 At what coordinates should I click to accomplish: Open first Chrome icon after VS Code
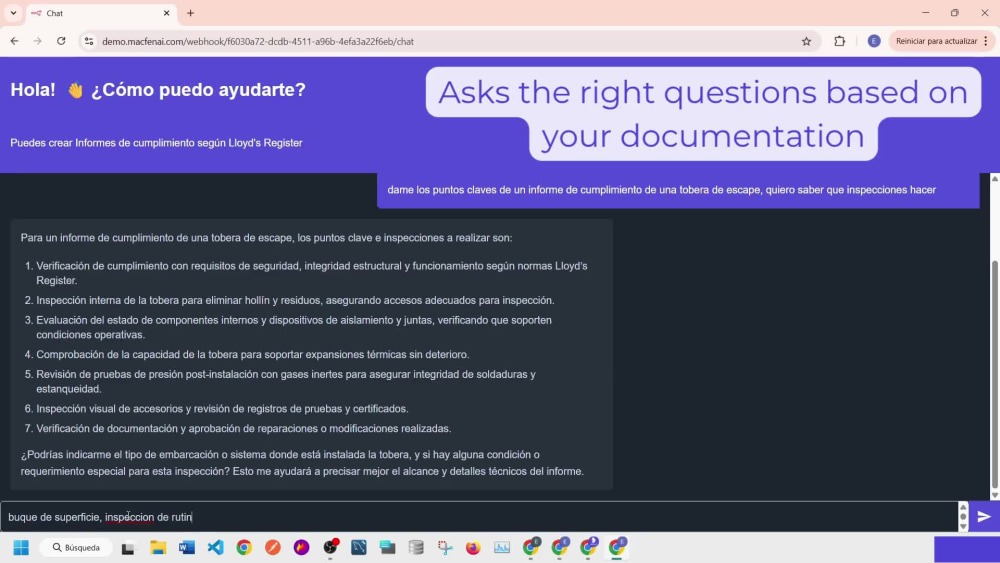244,548
